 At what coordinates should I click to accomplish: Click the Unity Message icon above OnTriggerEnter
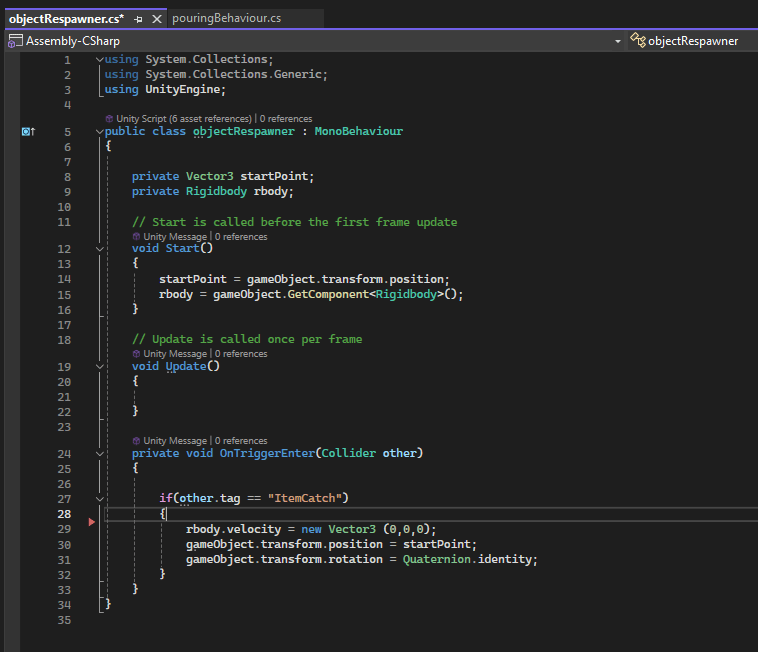(136, 441)
